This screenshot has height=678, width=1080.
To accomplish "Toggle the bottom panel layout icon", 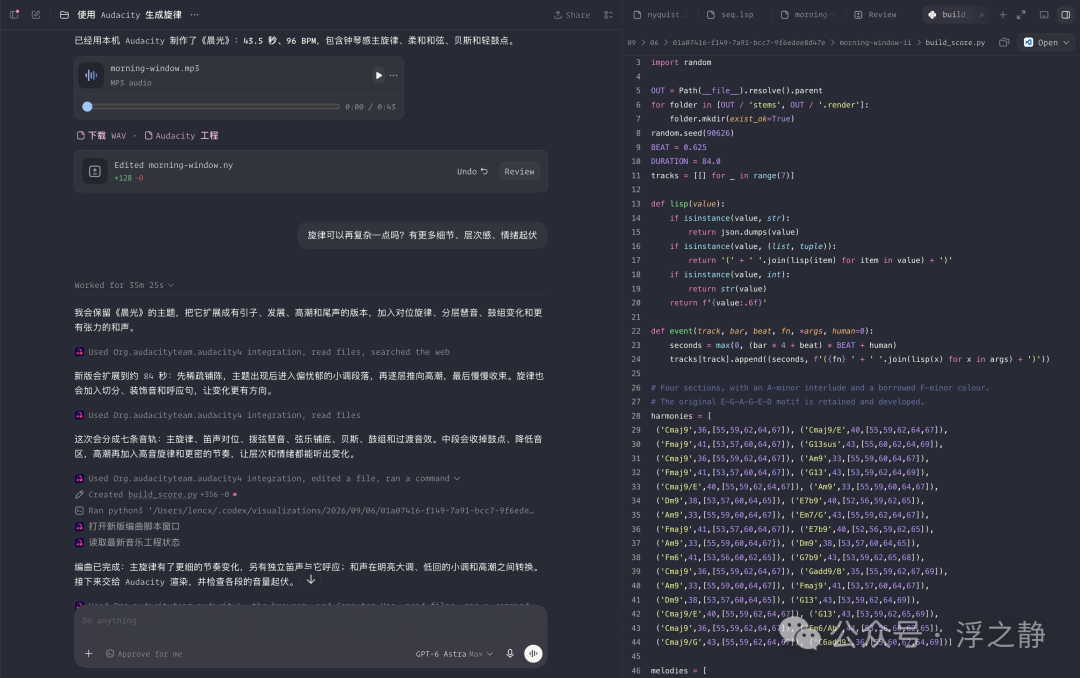I will 1044,14.
